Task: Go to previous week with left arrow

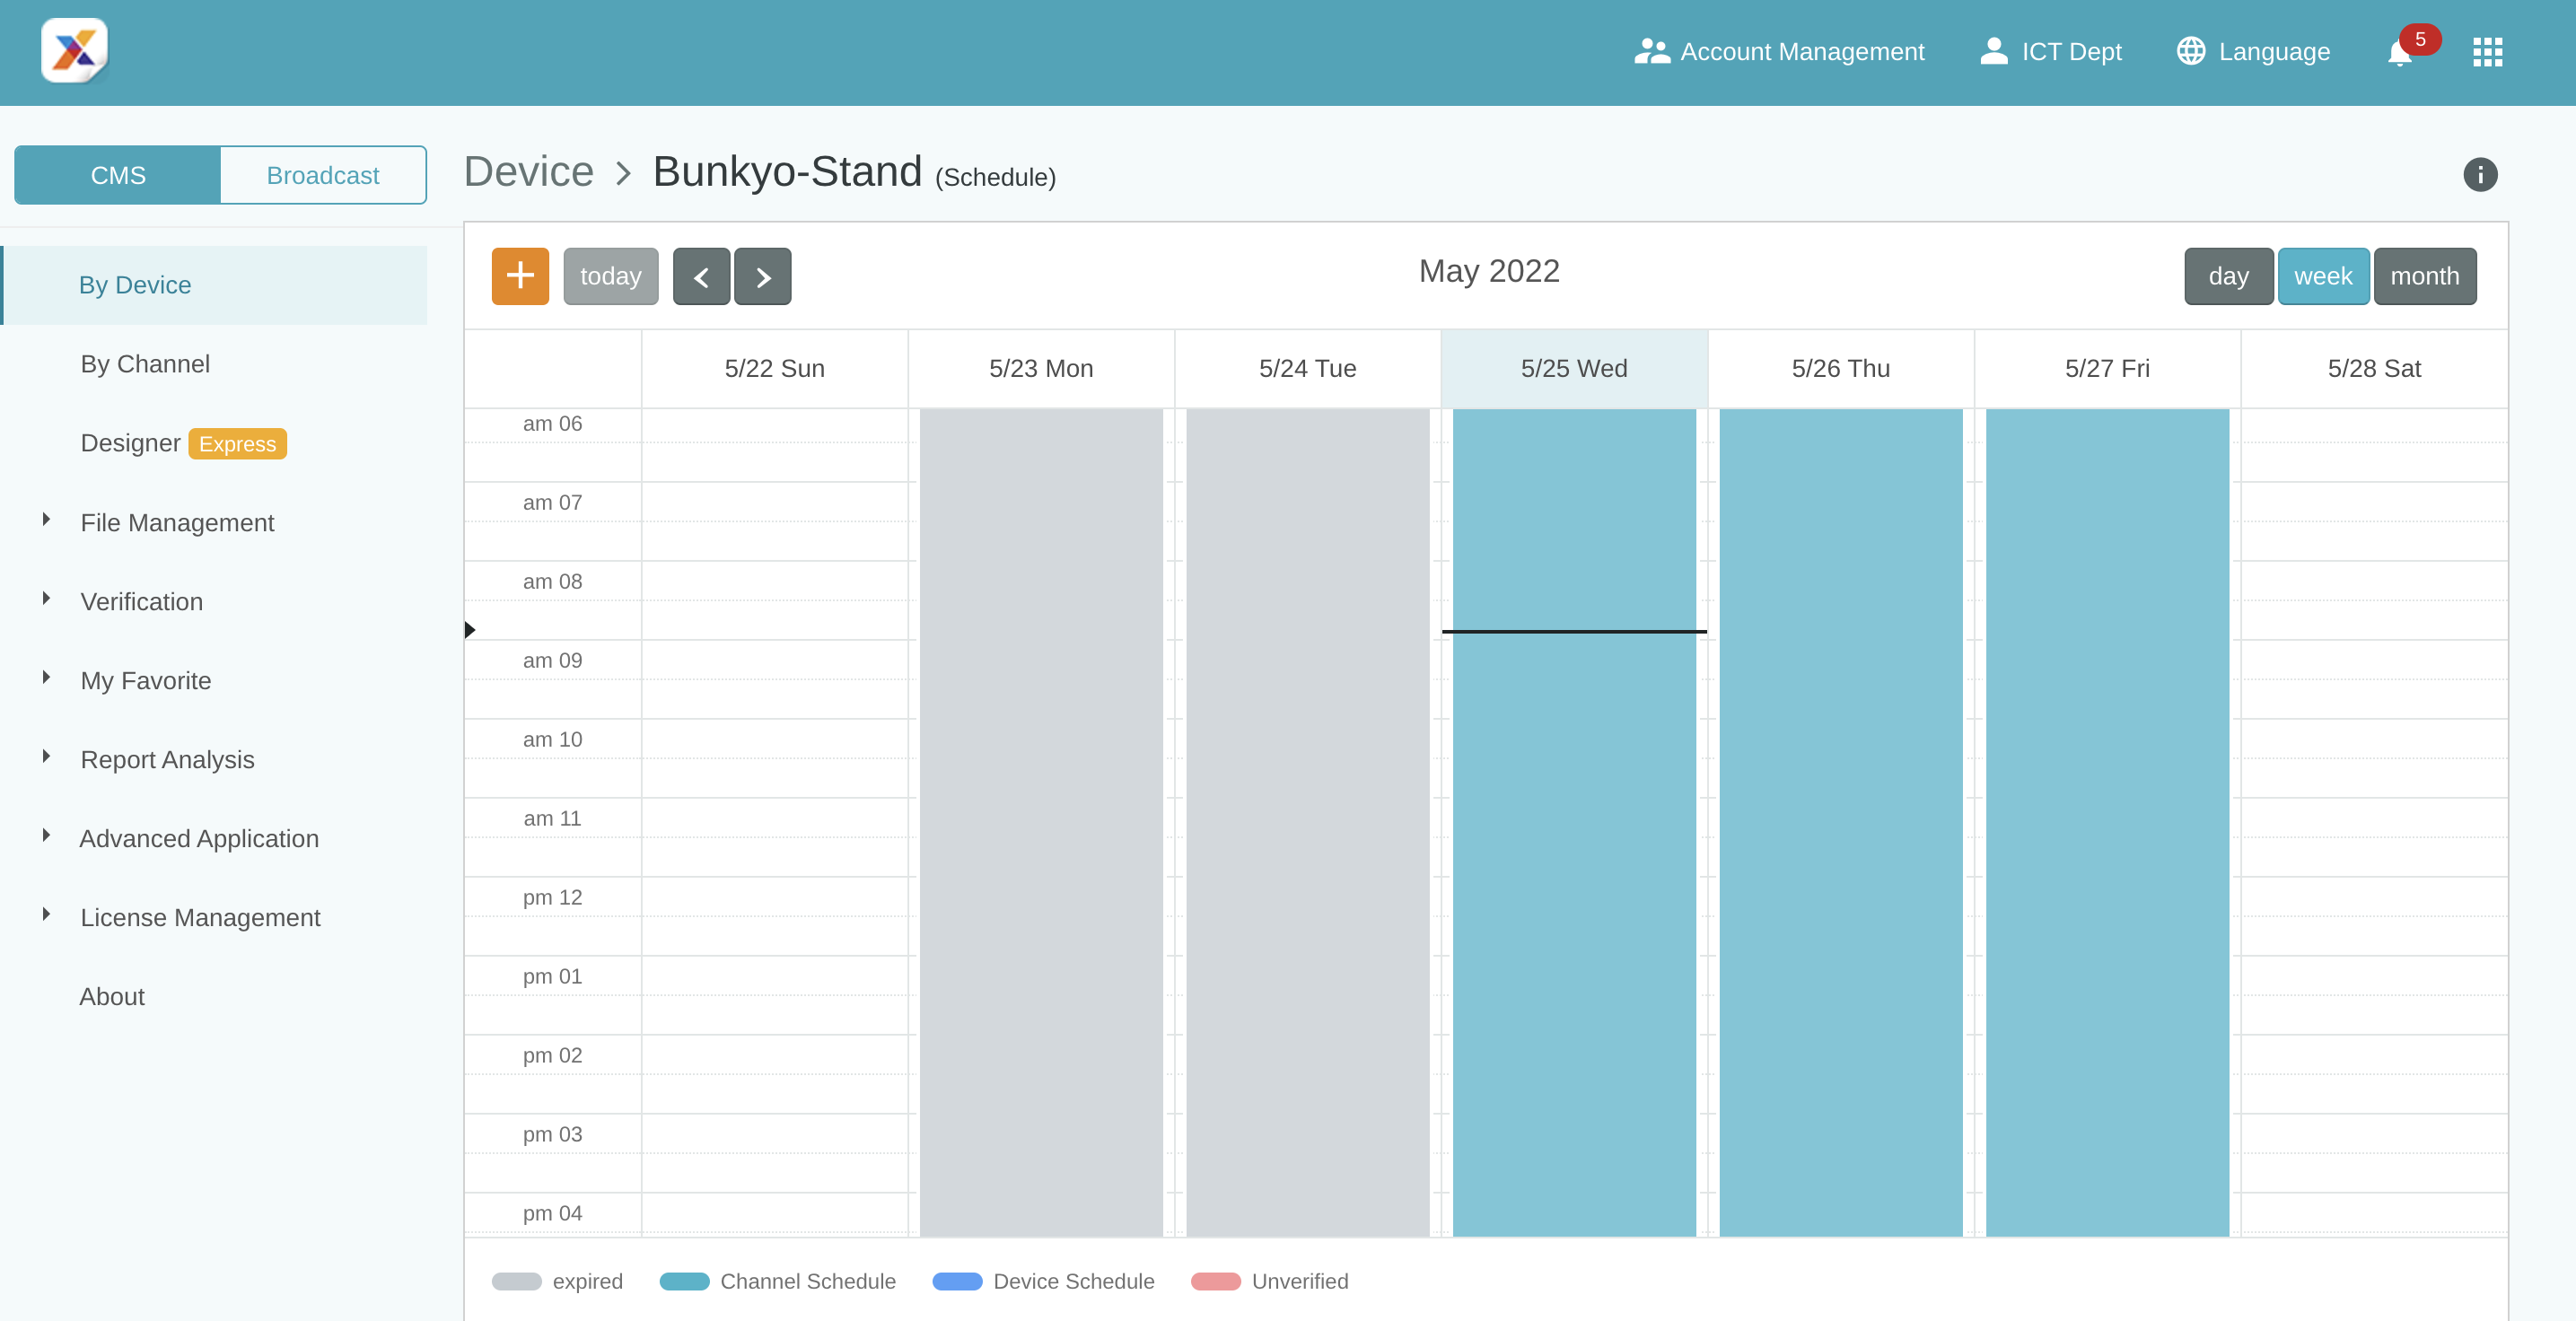Action: (701, 276)
